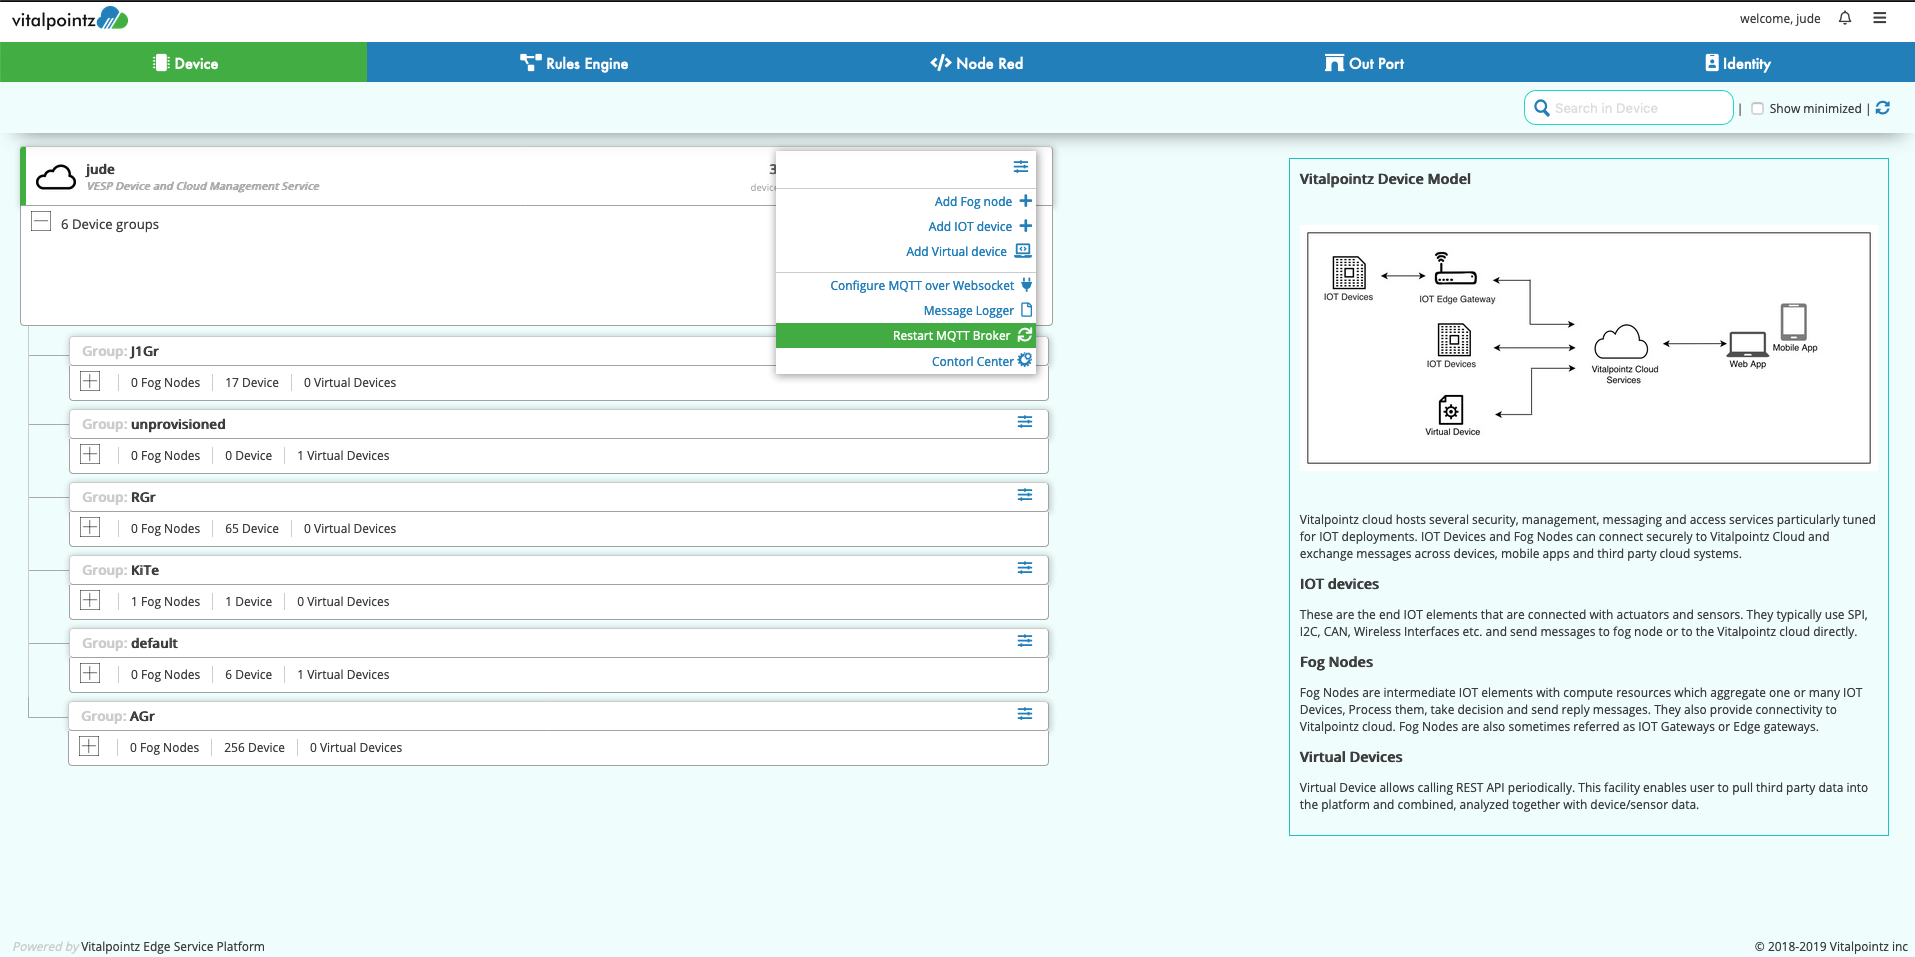The image size is (1915, 957).
Task: Open the Device tab
Action: pyautogui.click(x=183, y=63)
